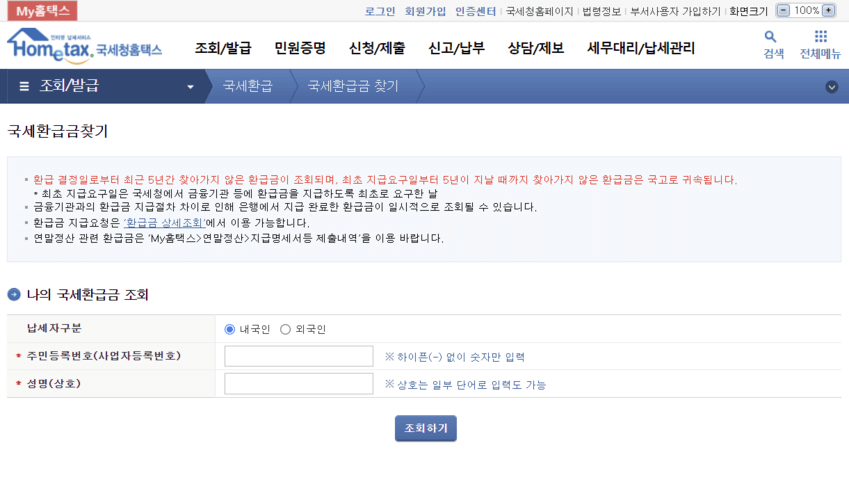Click the 100% zoom level text
849x489 pixels.
tap(806, 10)
